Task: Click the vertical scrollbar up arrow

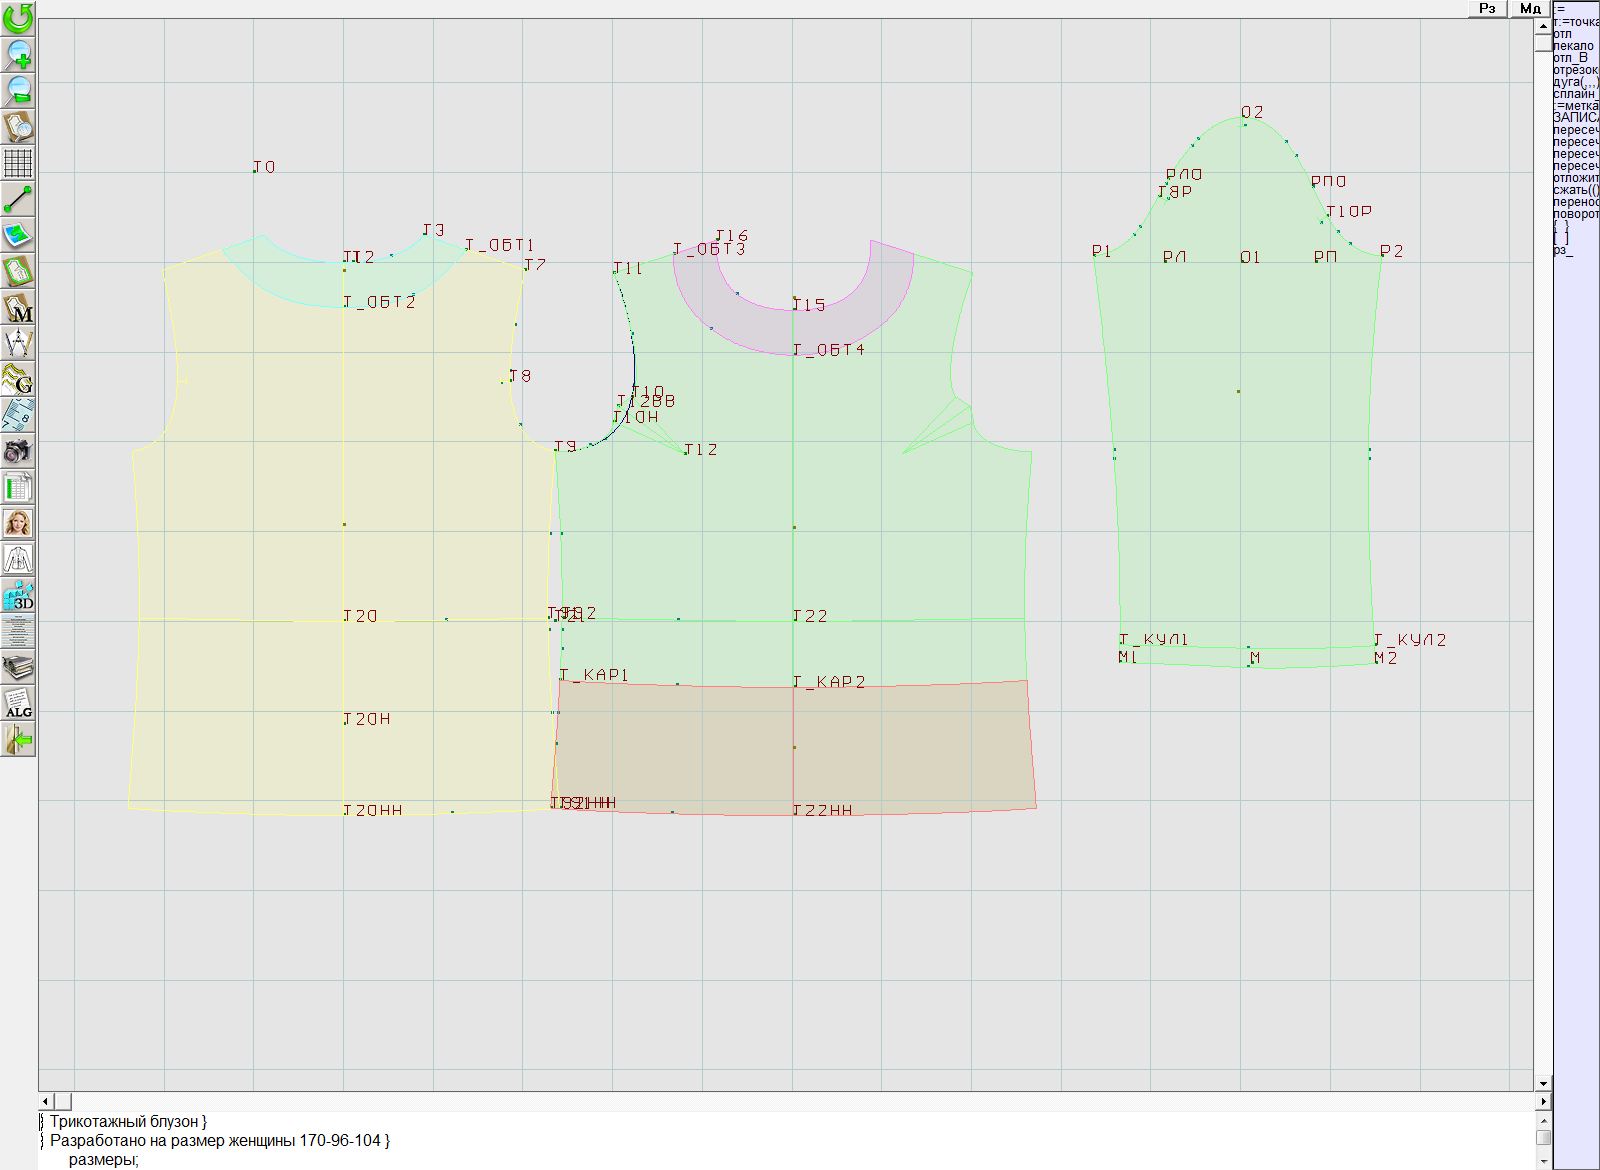Action: tap(1543, 27)
